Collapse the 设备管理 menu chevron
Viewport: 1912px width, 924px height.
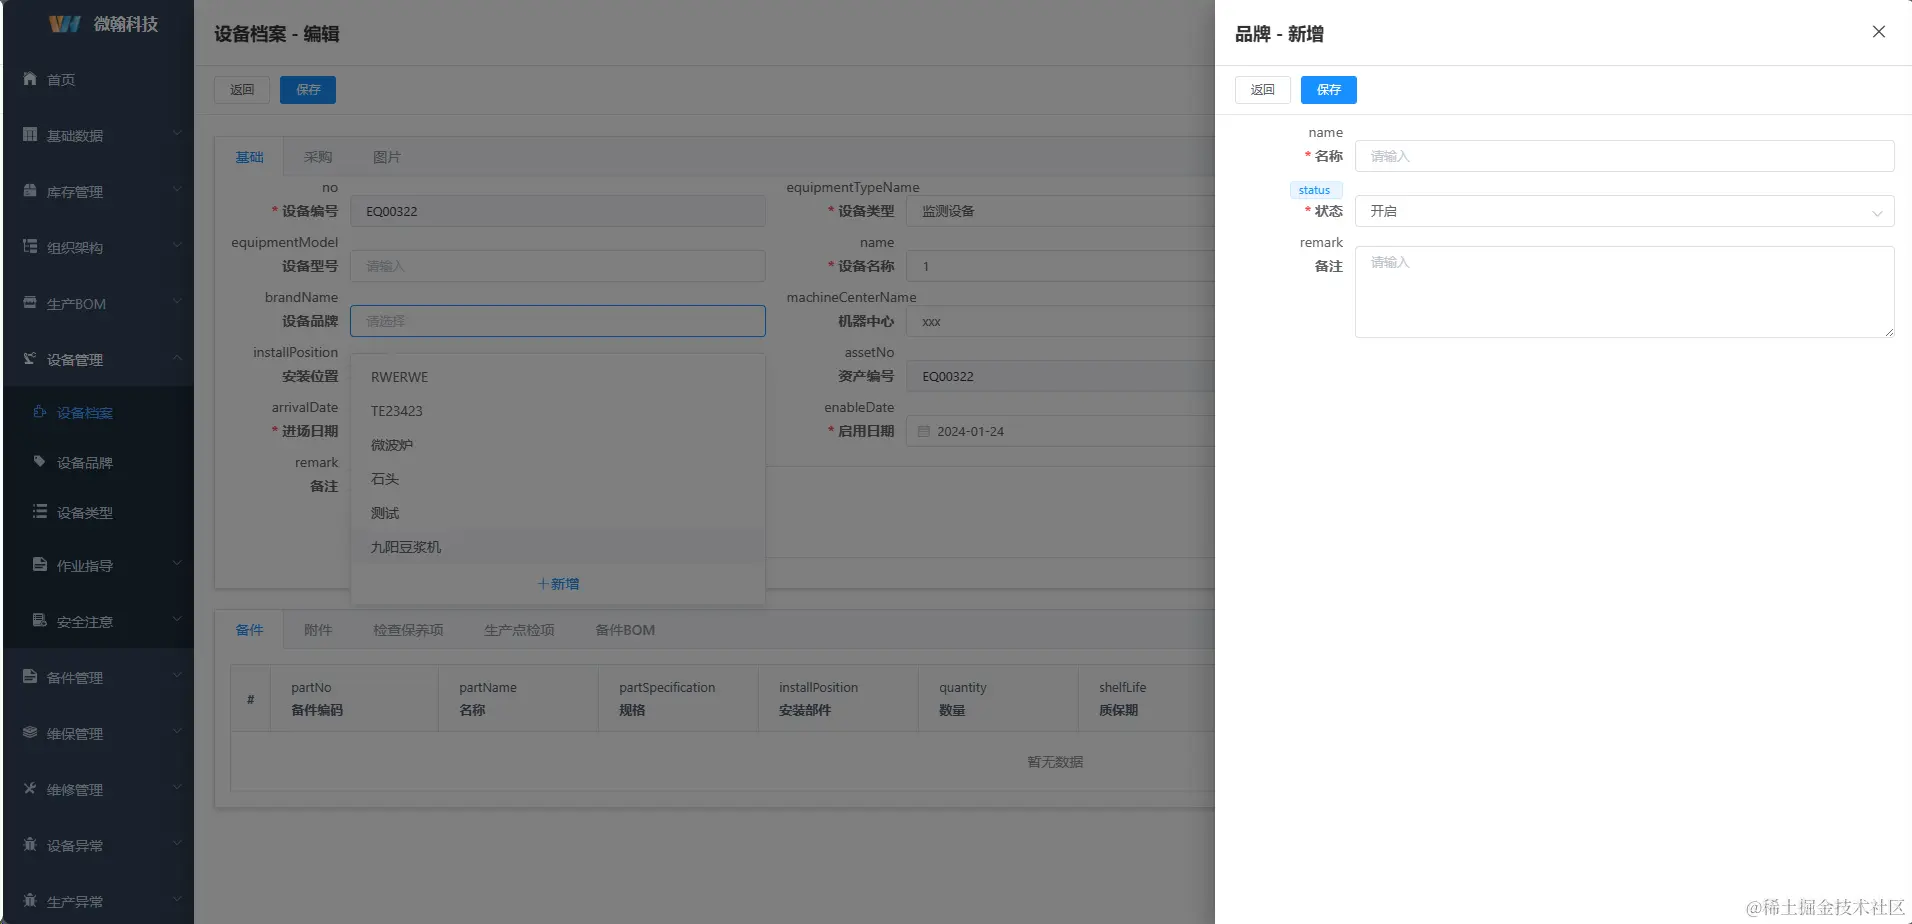click(x=177, y=359)
